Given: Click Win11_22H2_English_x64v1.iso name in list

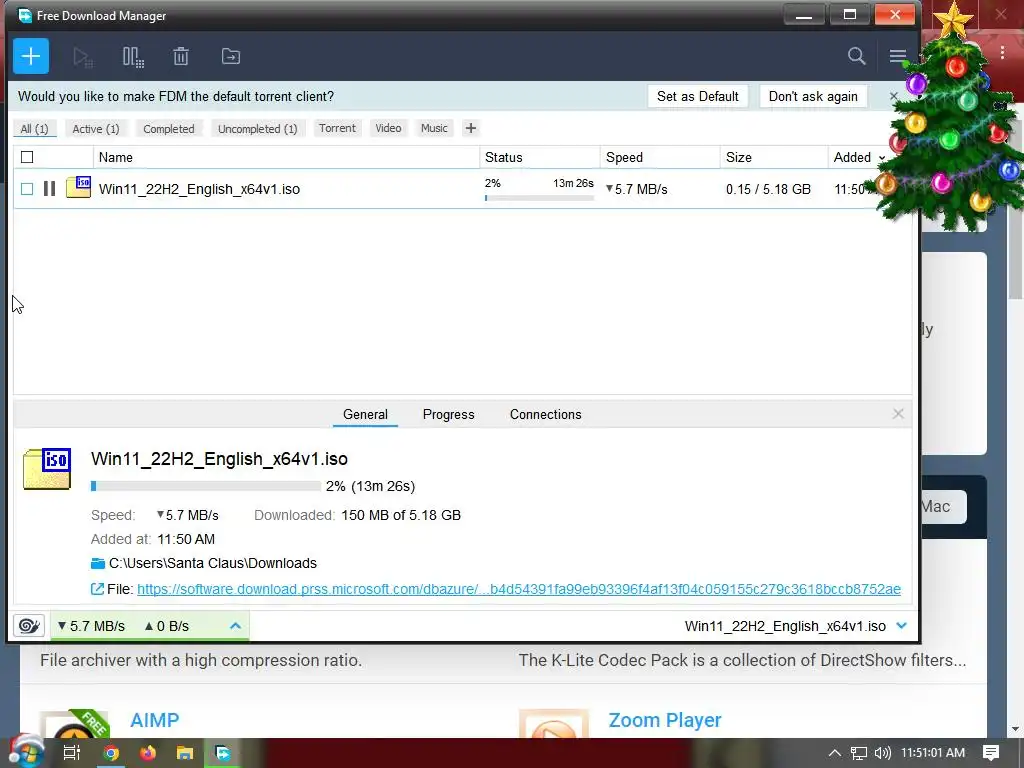Looking at the screenshot, I should tap(199, 189).
